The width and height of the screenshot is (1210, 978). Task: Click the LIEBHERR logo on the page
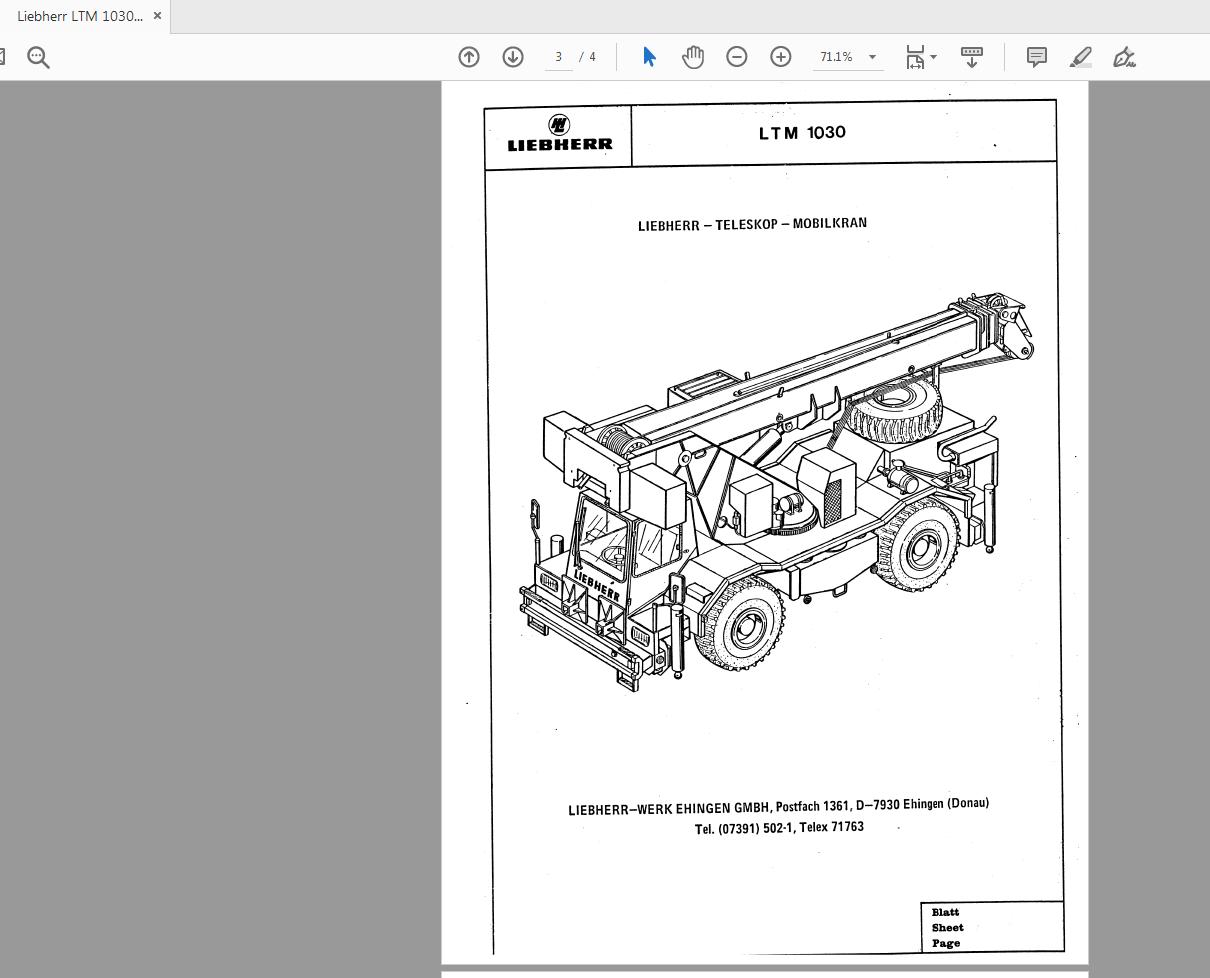[560, 133]
